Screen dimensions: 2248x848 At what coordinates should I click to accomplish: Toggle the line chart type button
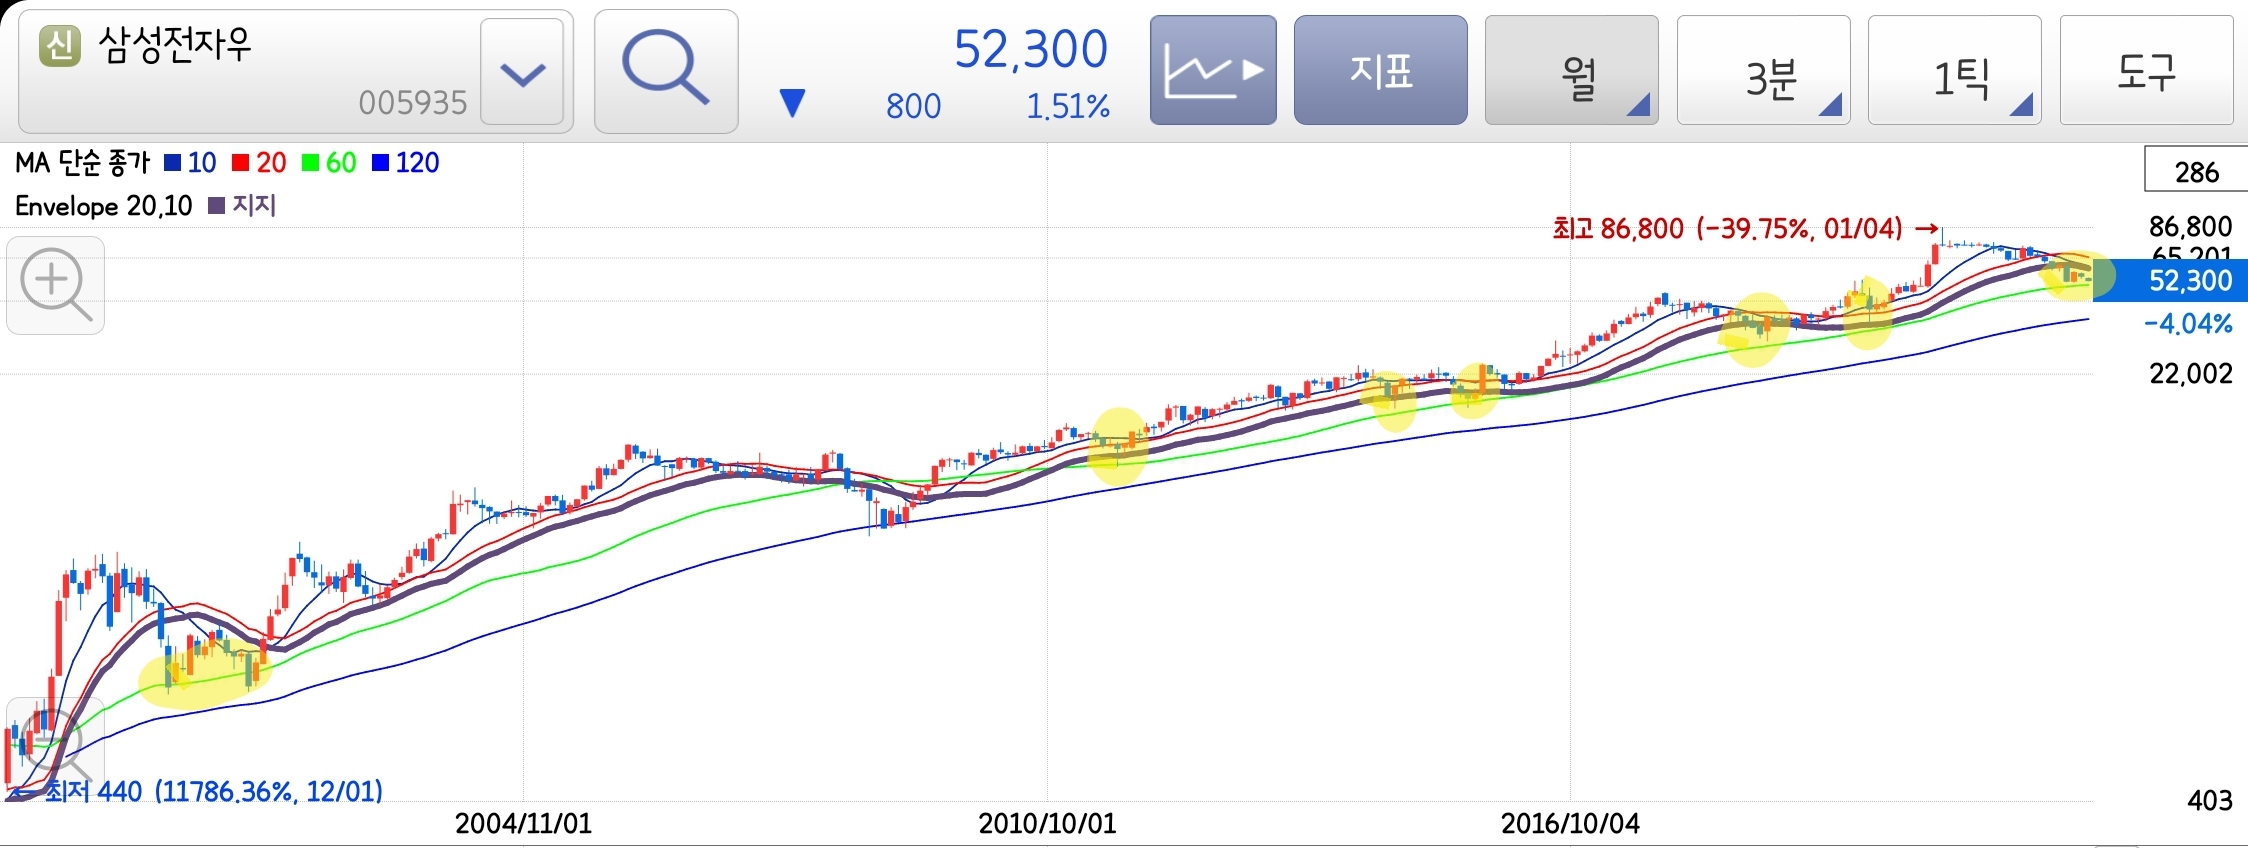coord(1213,70)
